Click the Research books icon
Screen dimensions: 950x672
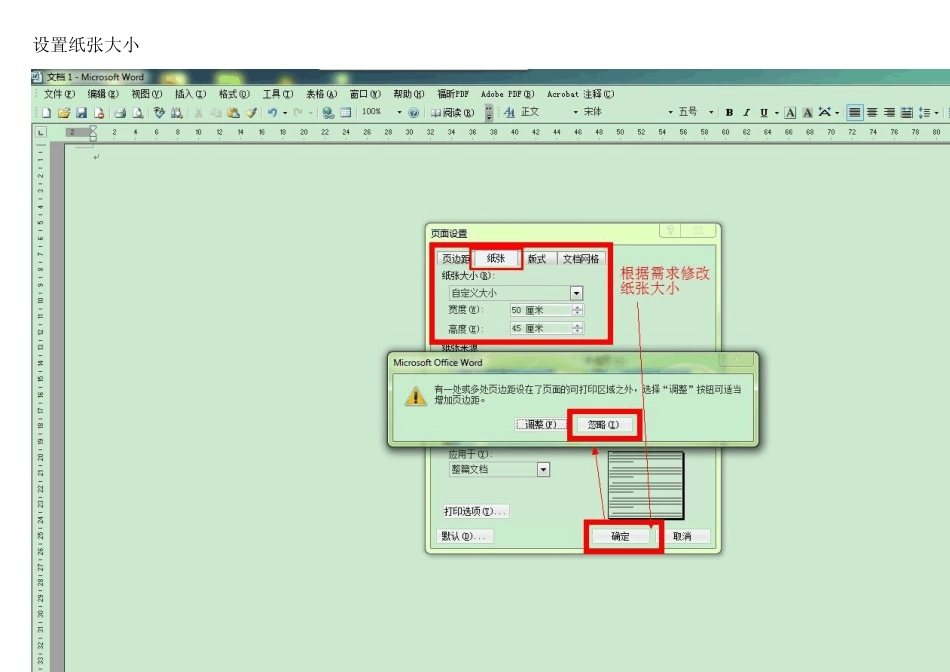[x=176, y=113]
